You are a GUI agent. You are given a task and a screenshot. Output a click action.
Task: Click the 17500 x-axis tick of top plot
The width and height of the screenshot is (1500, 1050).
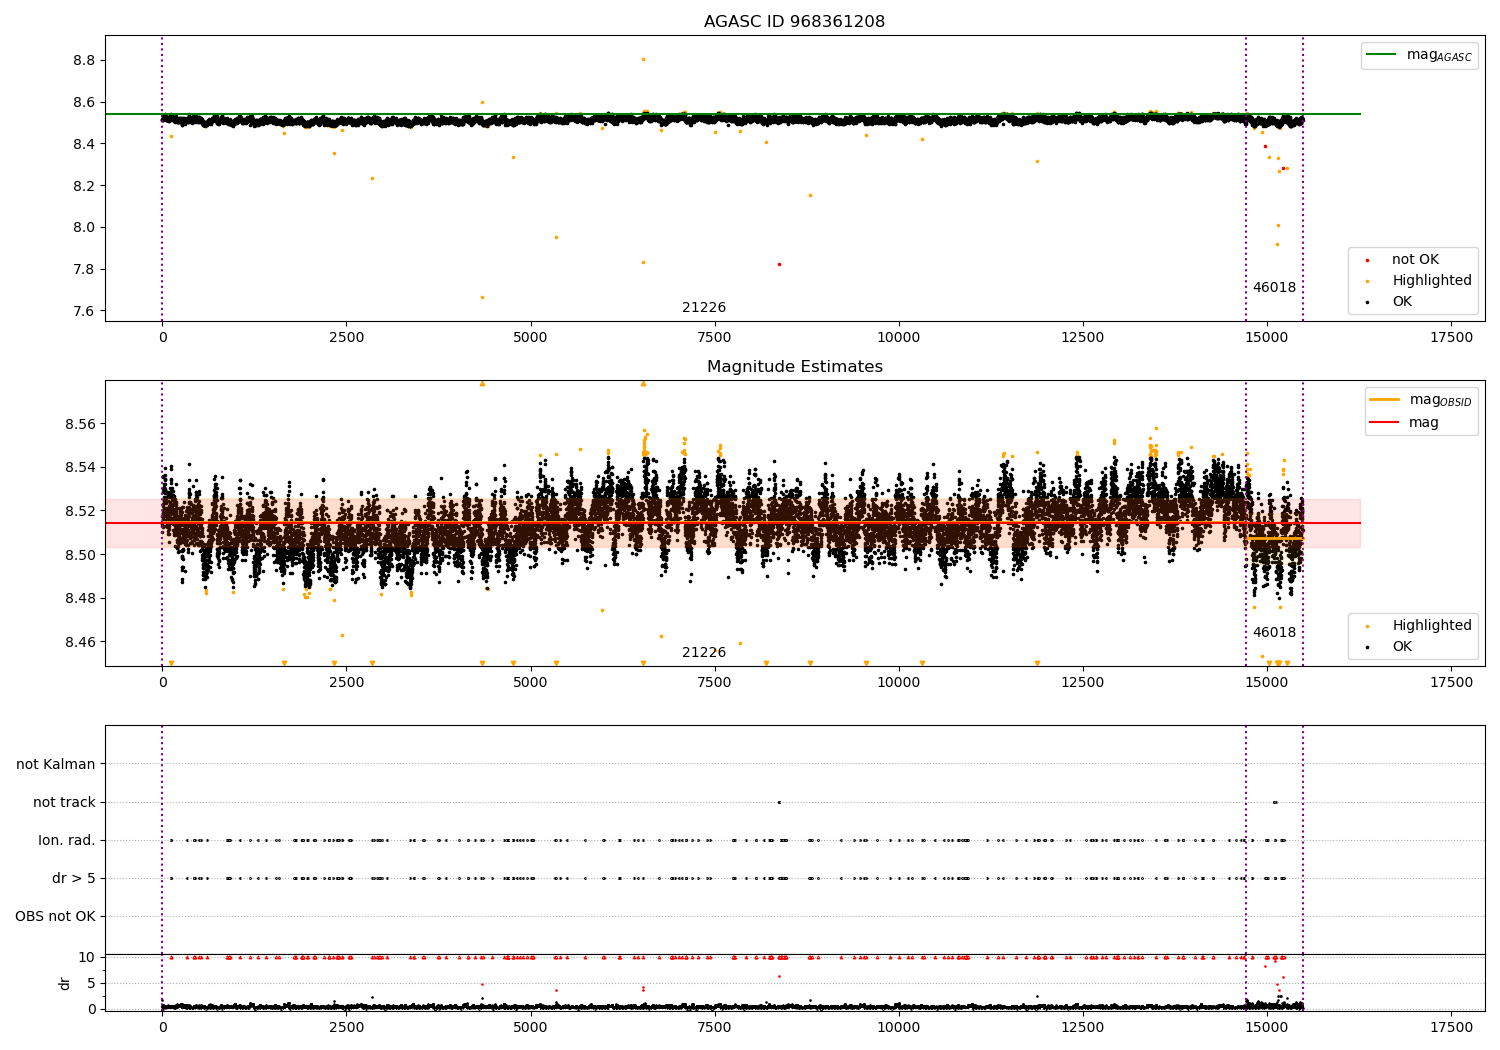click(x=1451, y=337)
